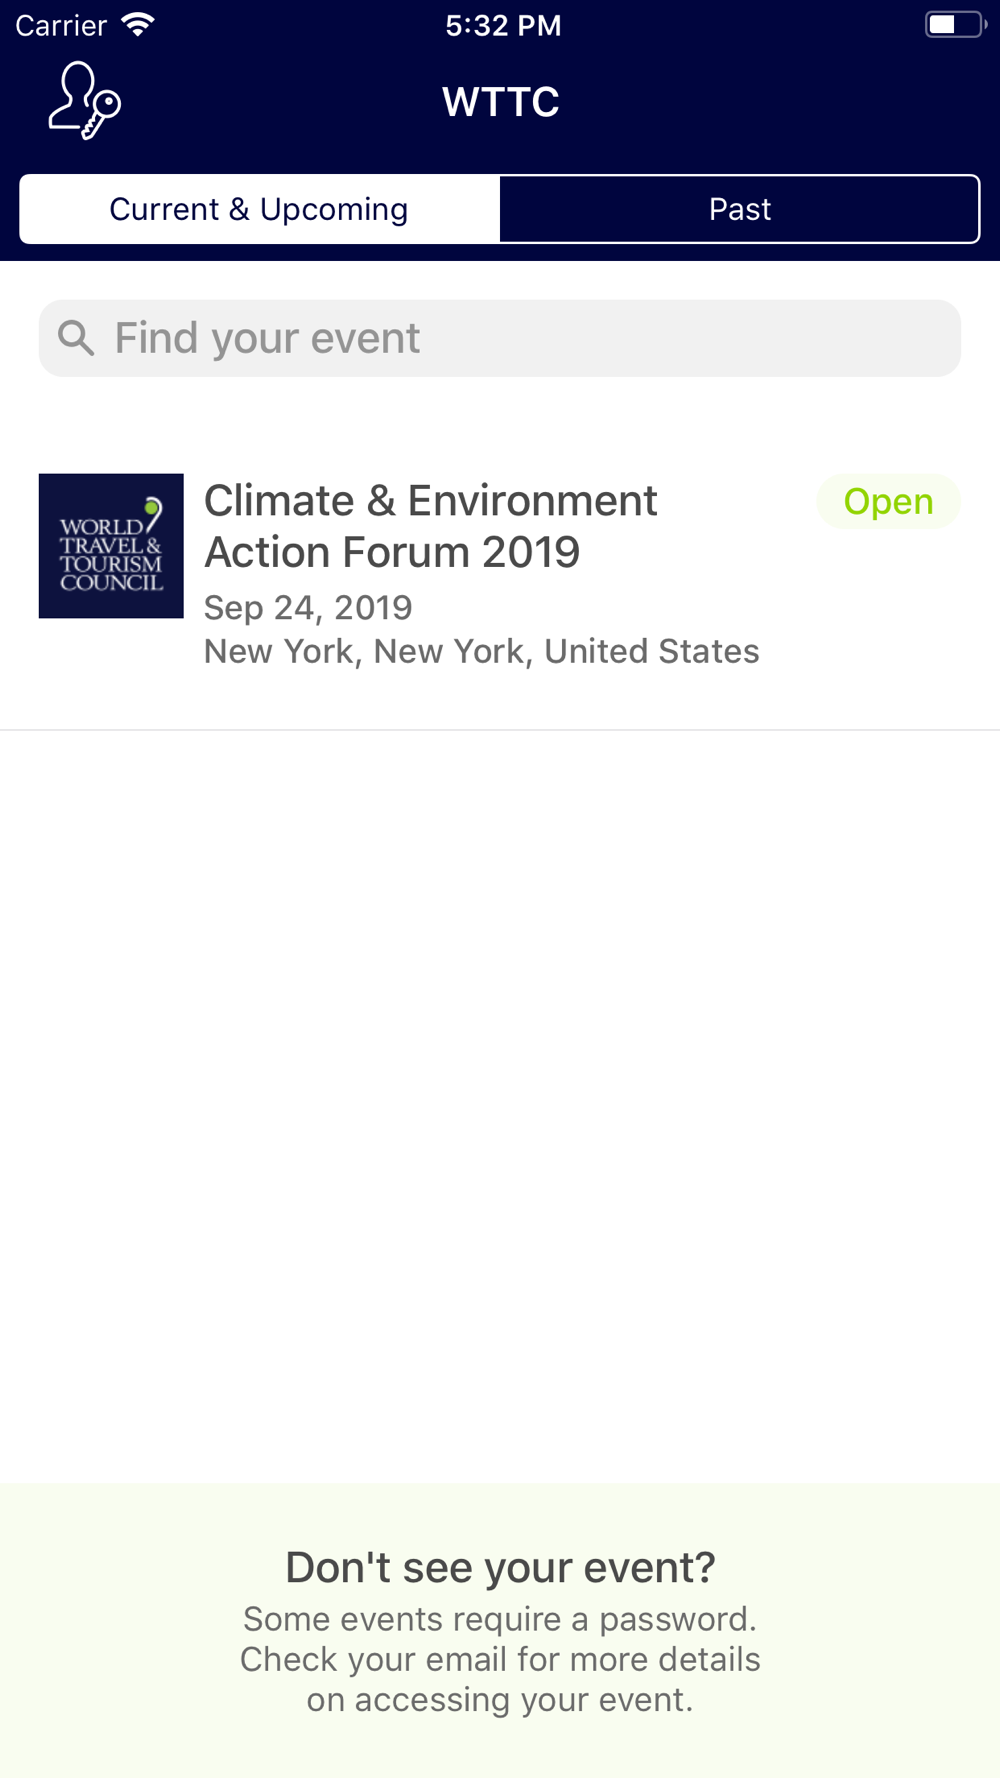
Task: Focus the Find your event field
Action: (x=500, y=338)
